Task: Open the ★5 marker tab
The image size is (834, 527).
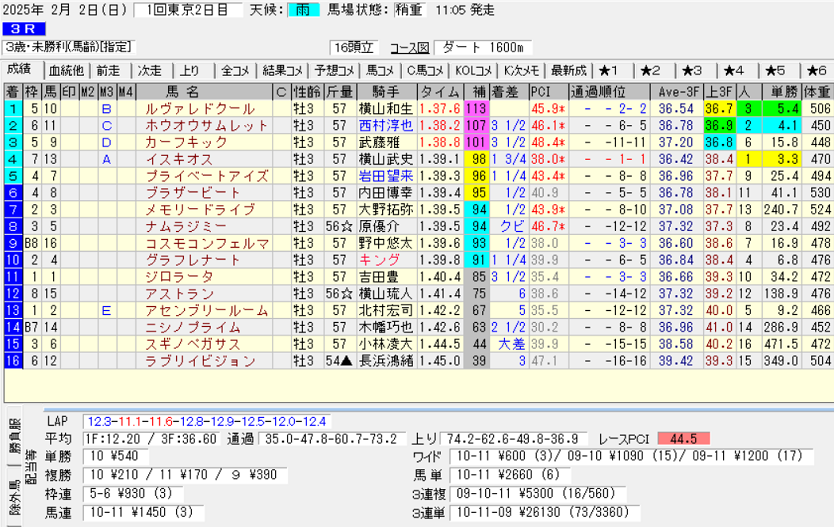Action: pyautogui.click(x=775, y=71)
